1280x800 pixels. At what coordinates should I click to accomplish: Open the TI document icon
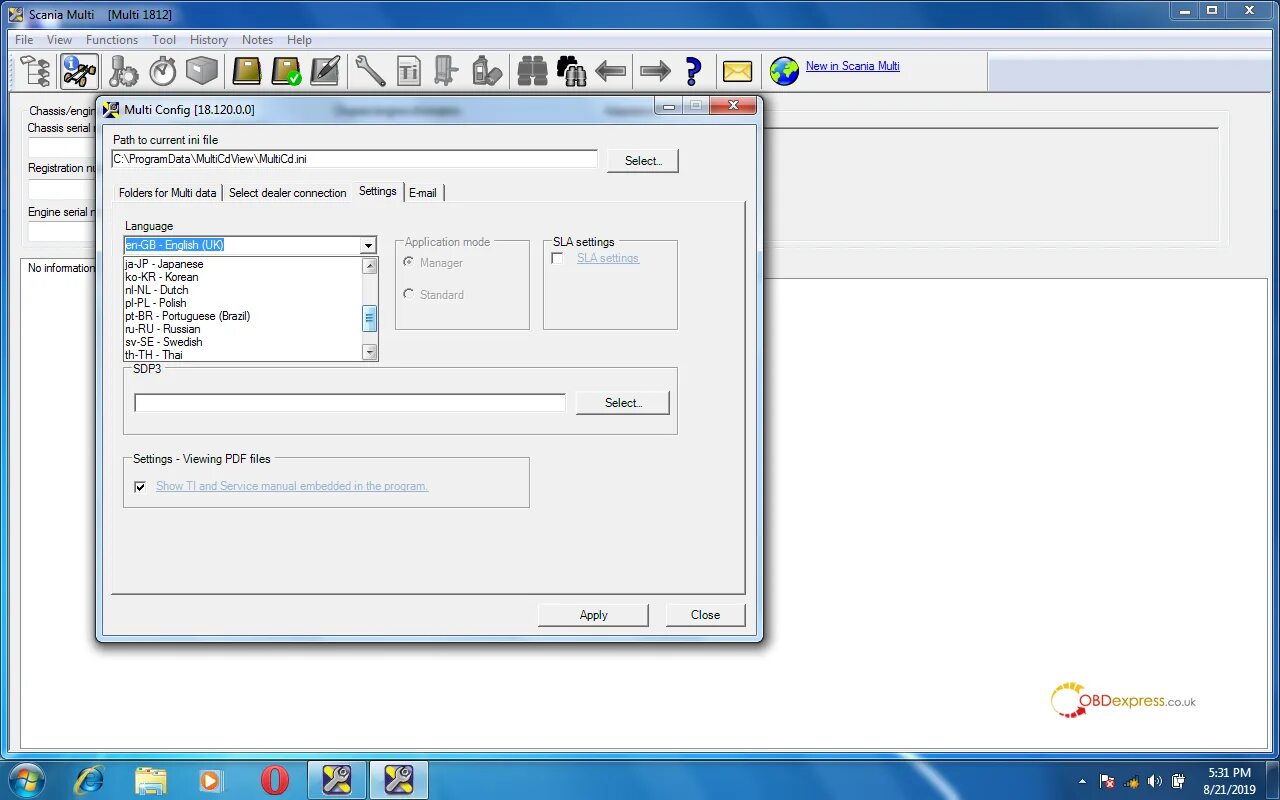coord(409,71)
